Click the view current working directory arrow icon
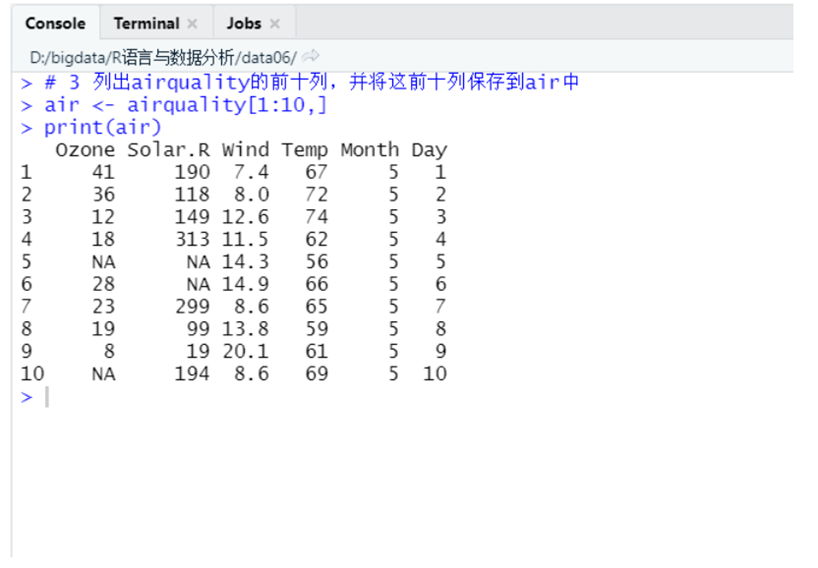This screenshot has width=818, height=568. pos(310,56)
